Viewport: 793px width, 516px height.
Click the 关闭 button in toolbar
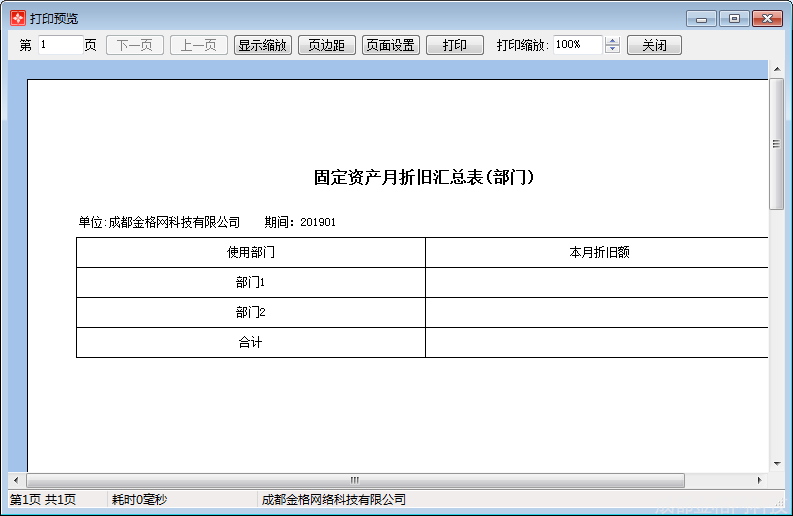654,45
